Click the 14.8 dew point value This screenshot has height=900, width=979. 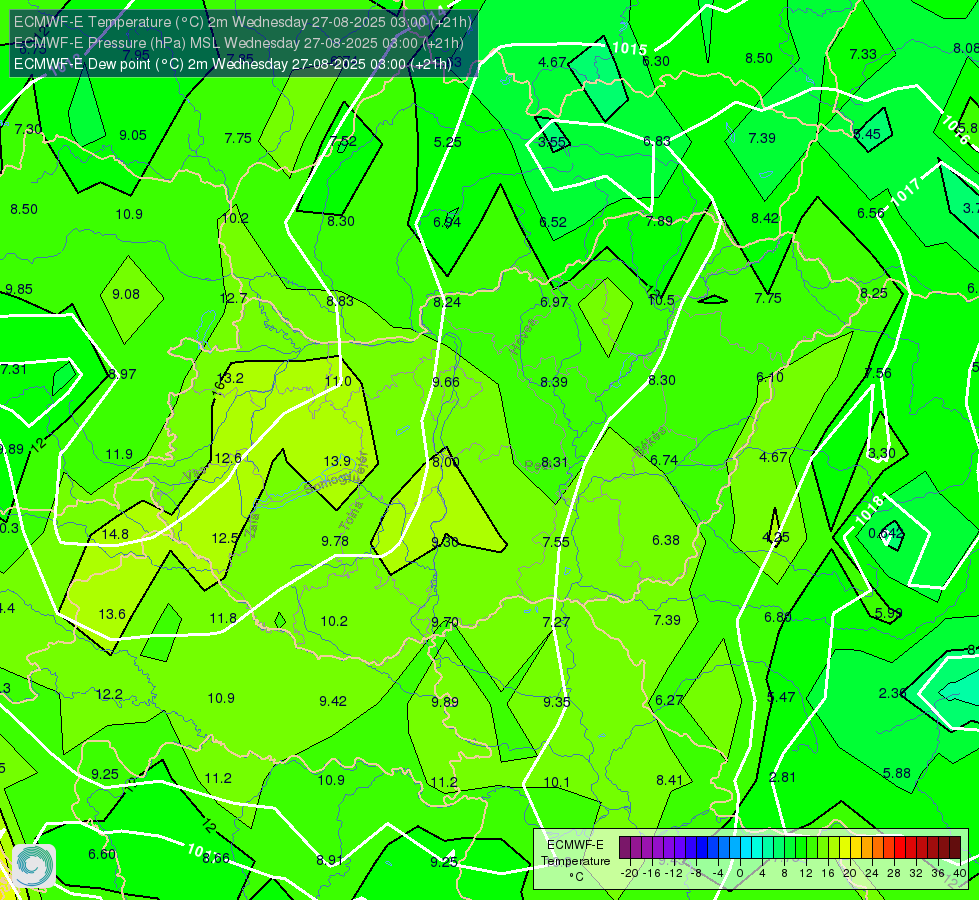click(116, 534)
